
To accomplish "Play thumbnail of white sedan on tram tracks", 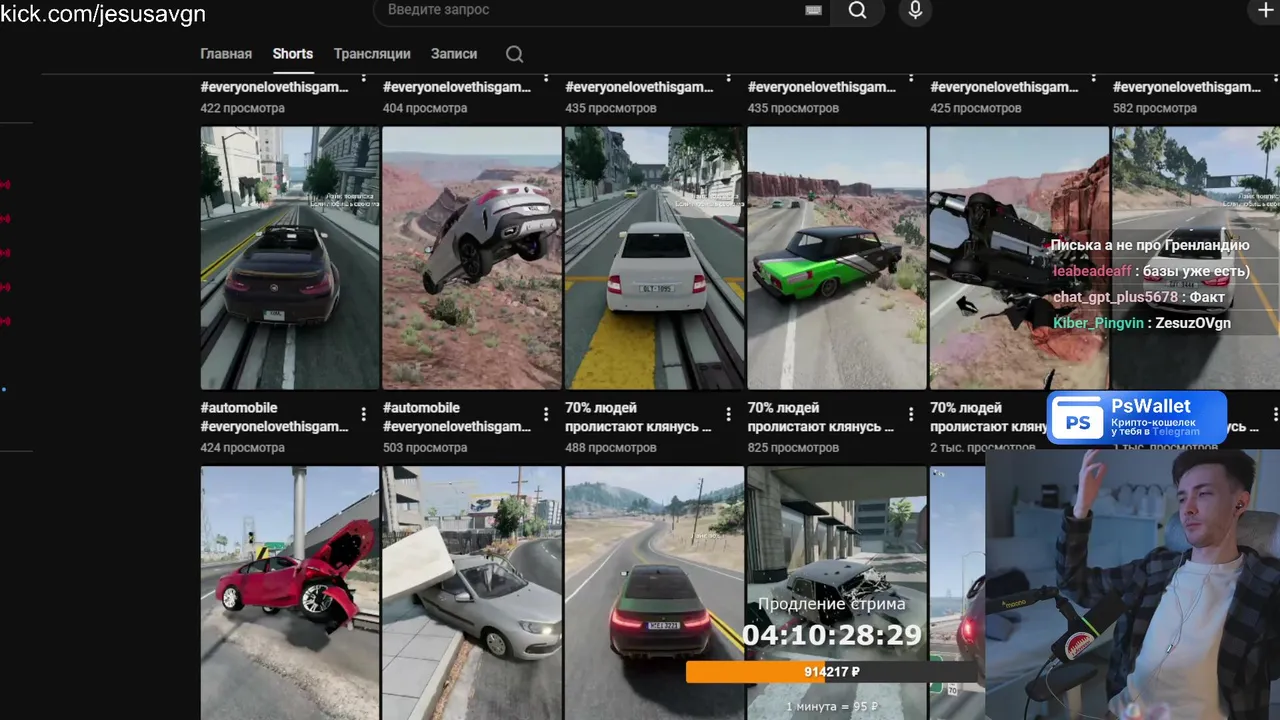I will pyautogui.click(x=655, y=257).
